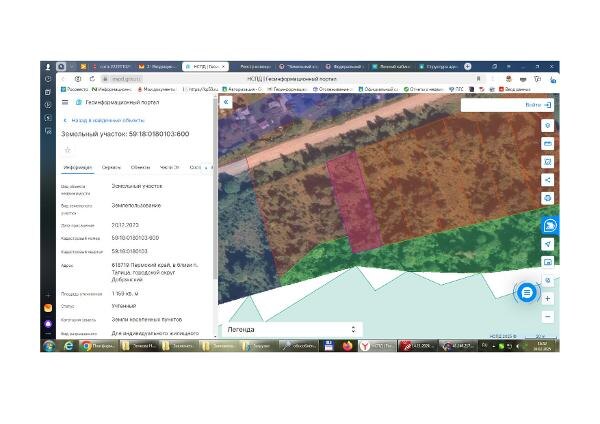
Task: Select the pink highlighted land parcel on map
Action: (x=354, y=203)
